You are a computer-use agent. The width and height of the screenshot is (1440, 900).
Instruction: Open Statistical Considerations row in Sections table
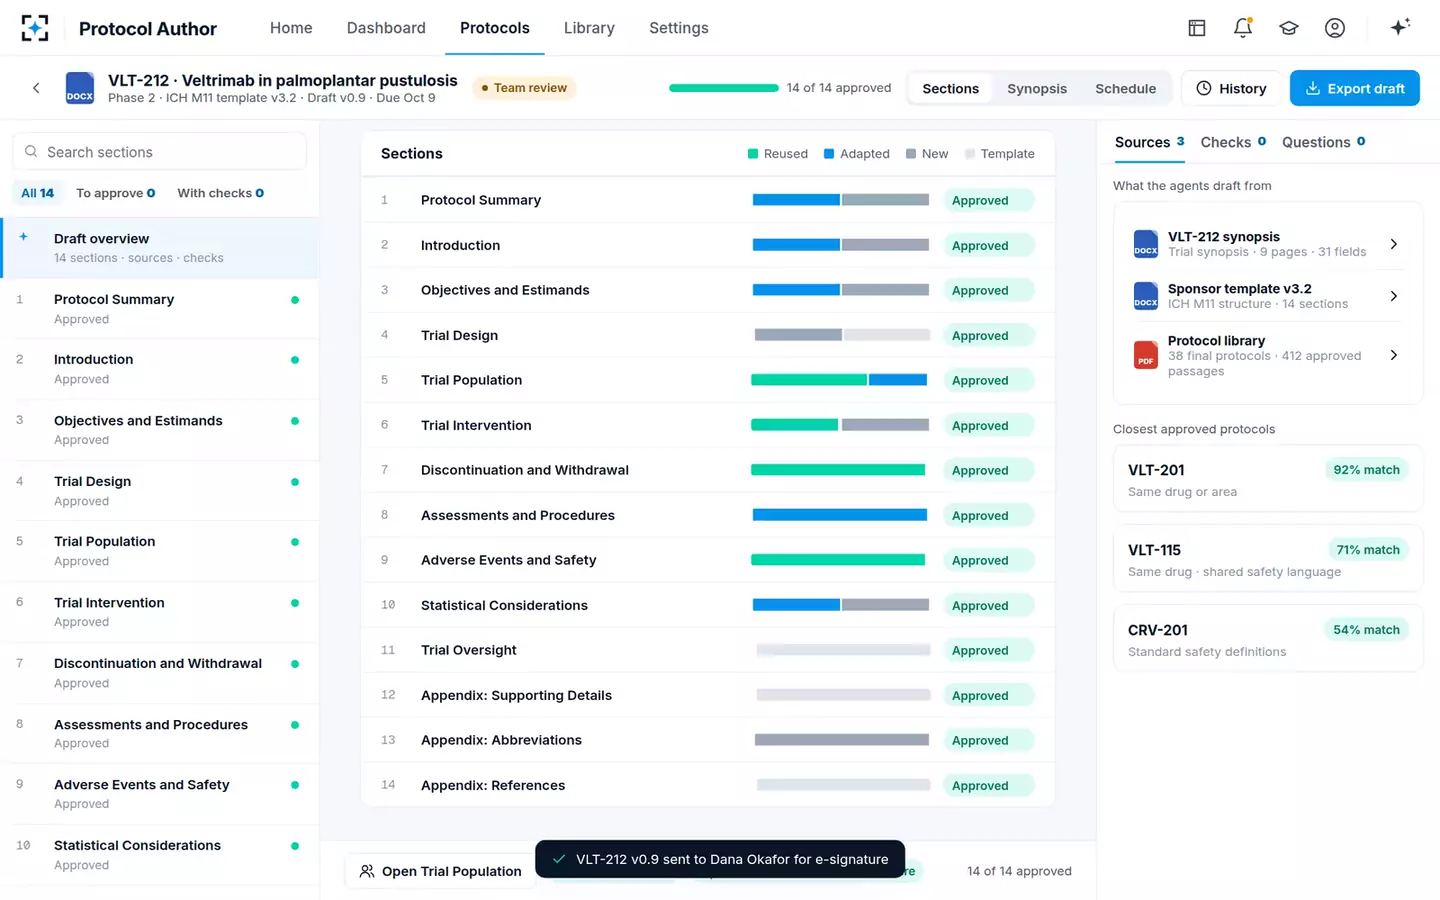tap(707, 605)
